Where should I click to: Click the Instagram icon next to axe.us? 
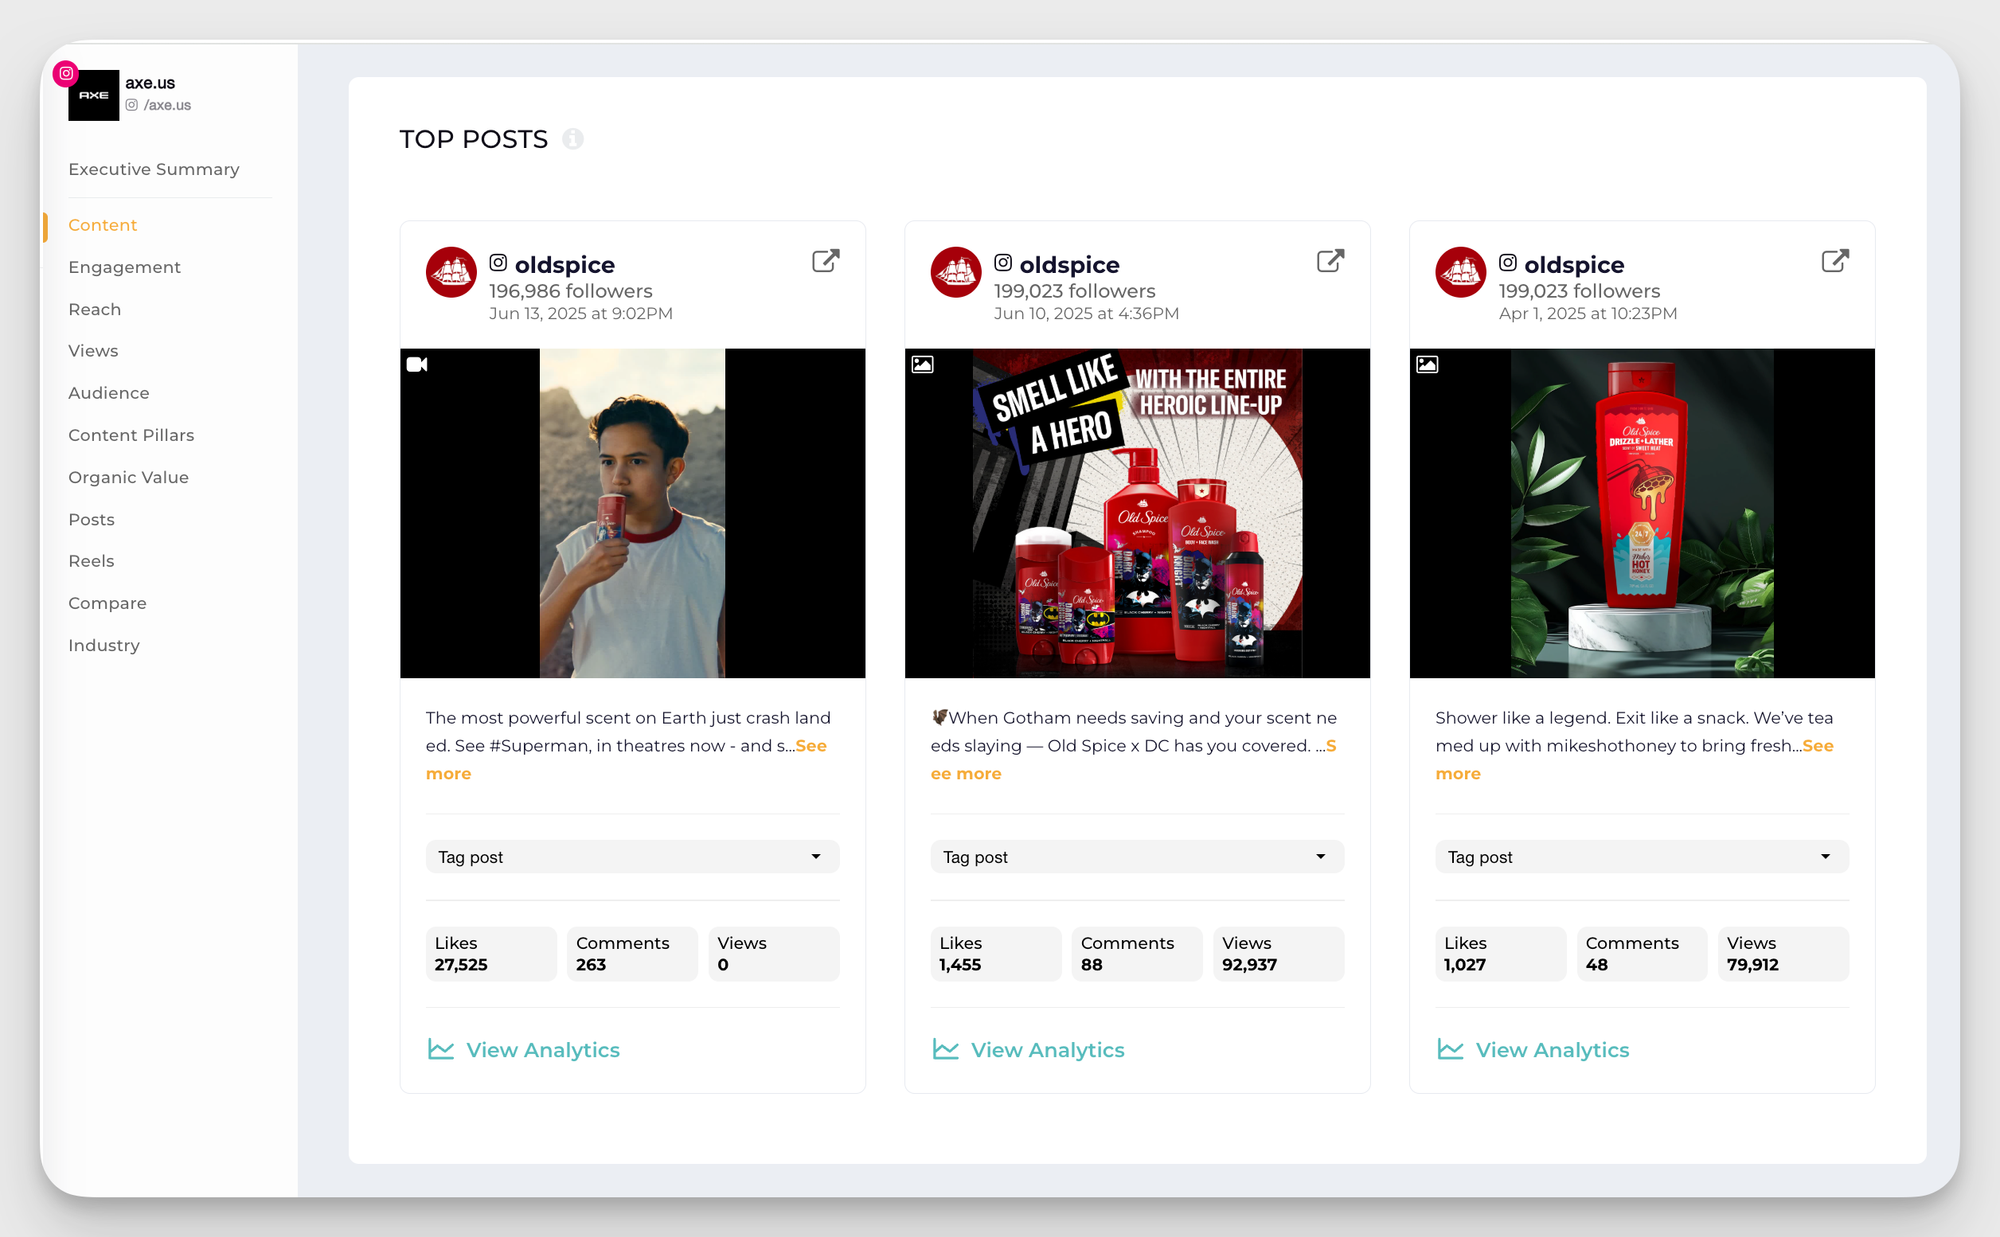pos(66,73)
